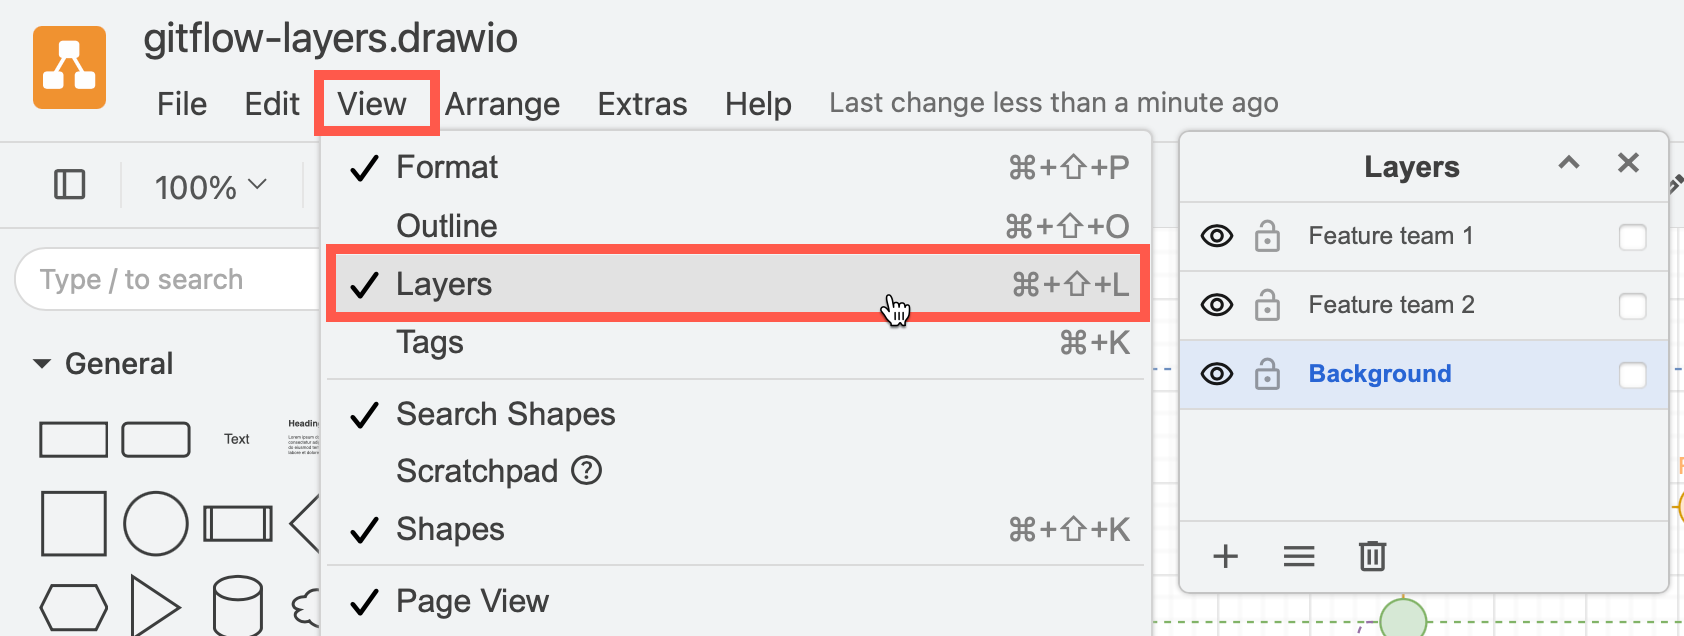Add a new layer with the plus icon
Screen dimensions: 1684x636
(x=1224, y=556)
